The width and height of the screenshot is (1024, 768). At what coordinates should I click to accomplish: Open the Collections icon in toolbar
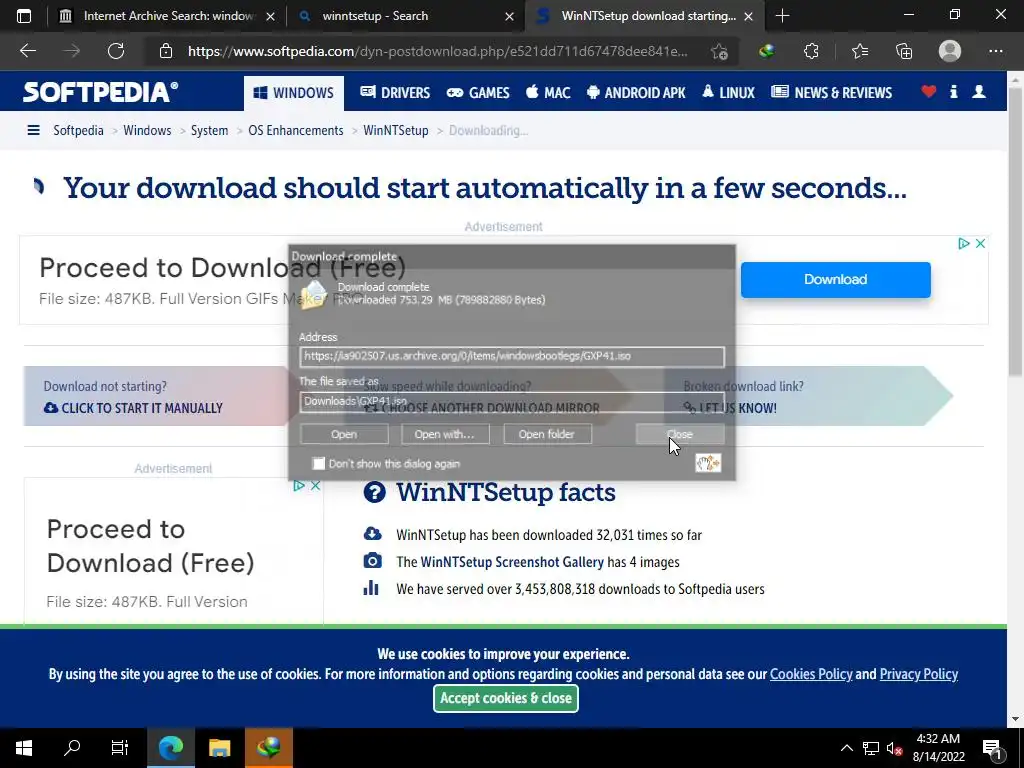point(904,51)
